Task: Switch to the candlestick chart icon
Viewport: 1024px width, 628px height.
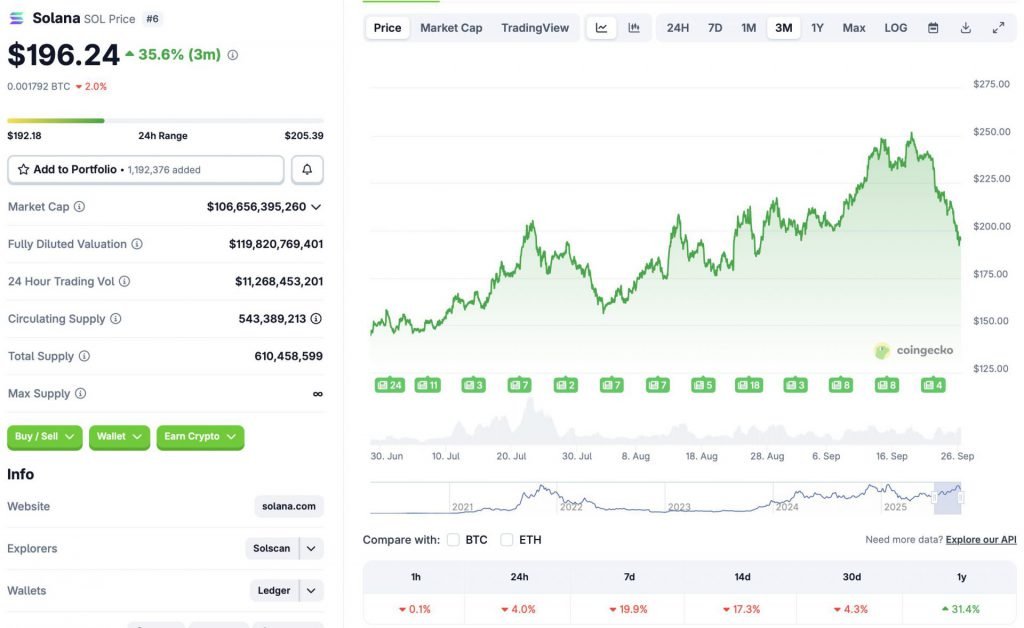Action: [634, 28]
